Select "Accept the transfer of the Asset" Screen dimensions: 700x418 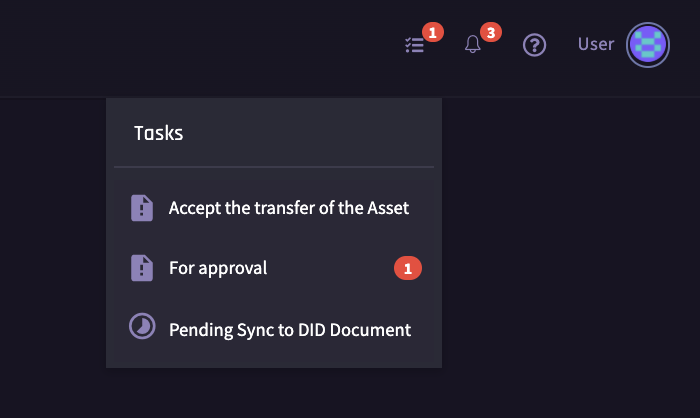[289, 208]
